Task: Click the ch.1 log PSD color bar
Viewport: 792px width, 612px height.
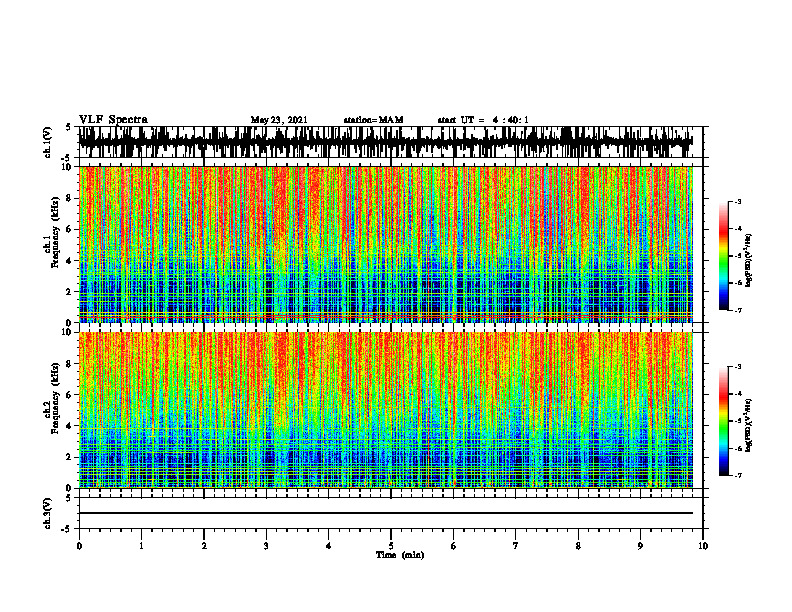Action: 724,256
